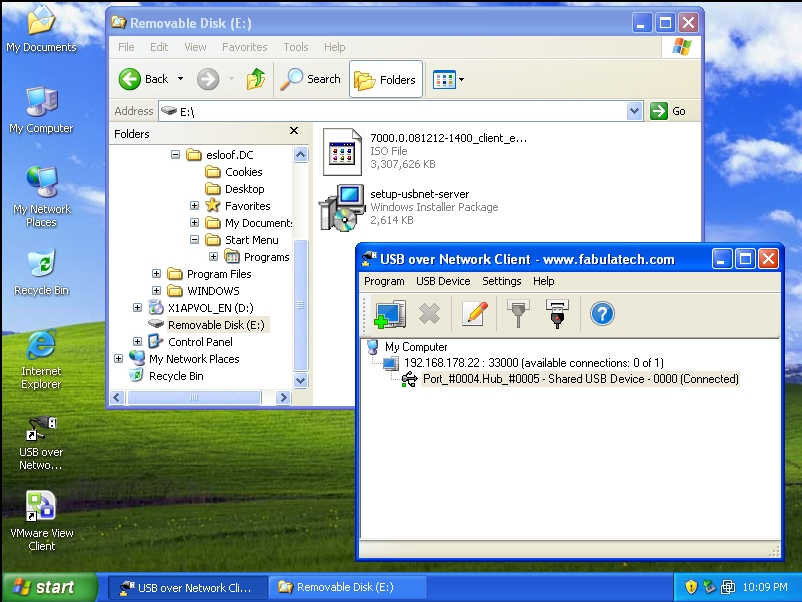Screen dimensions: 802x602
Task: Click the taskbar clock showing 10:09 PM
Action: (x=765, y=587)
